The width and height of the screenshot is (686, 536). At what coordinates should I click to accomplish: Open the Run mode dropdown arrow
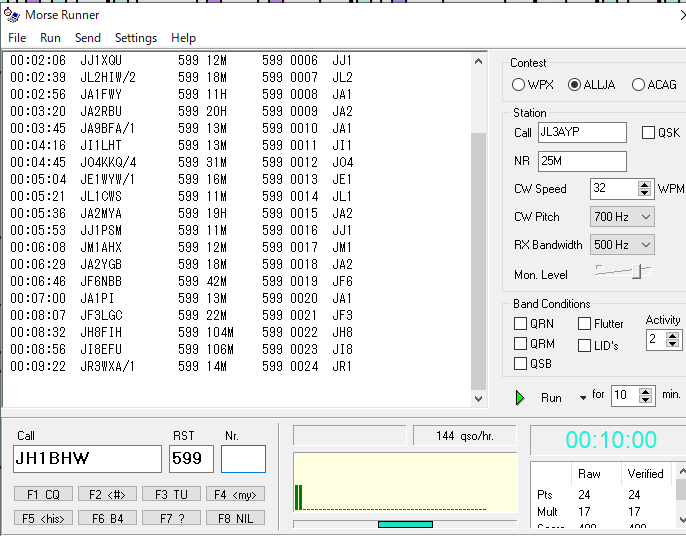(x=582, y=398)
